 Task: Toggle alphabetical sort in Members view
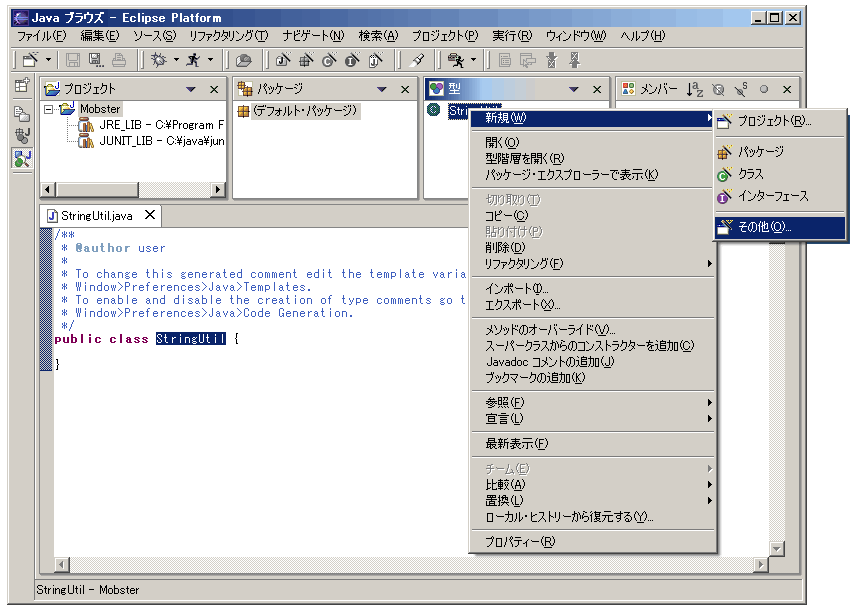click(694, 89)
